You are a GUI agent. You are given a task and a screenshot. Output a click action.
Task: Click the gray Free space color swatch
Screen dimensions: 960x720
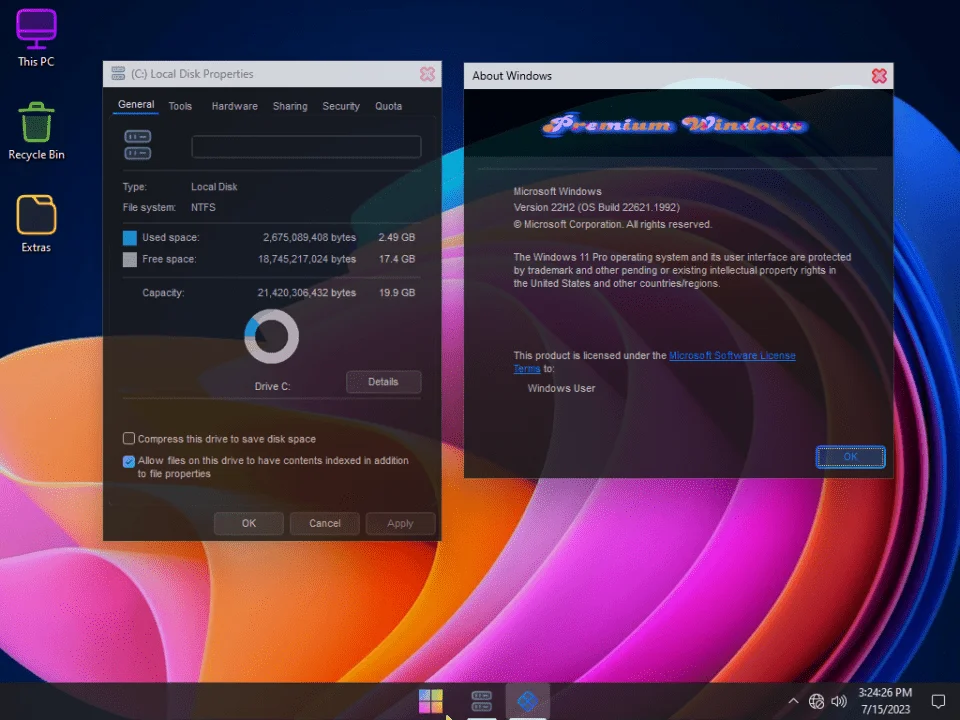pos(130,260)
